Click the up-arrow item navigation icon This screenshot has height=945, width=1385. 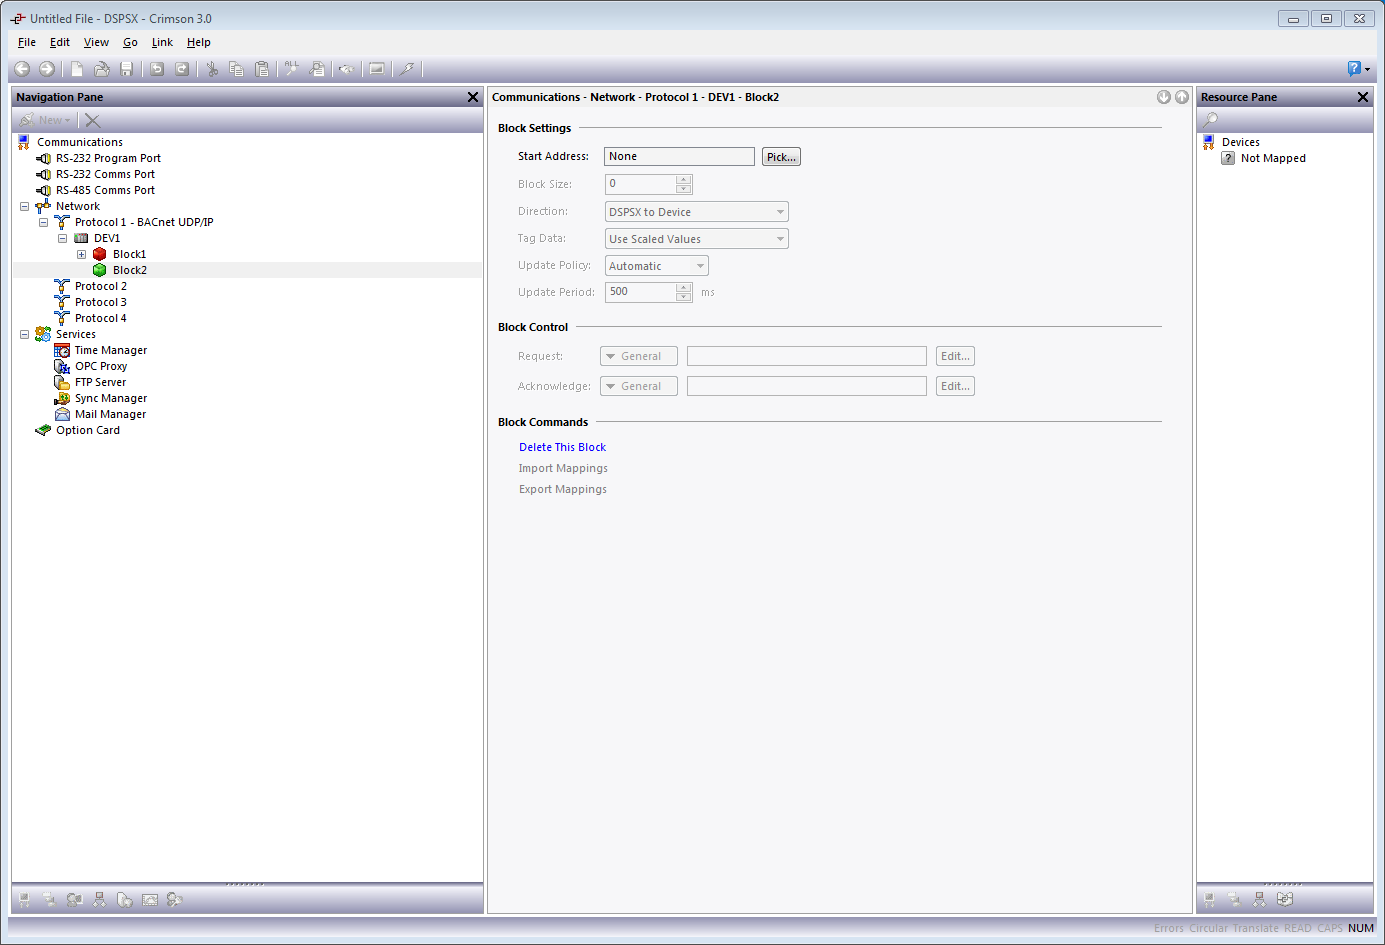[x=1182, y=97]
